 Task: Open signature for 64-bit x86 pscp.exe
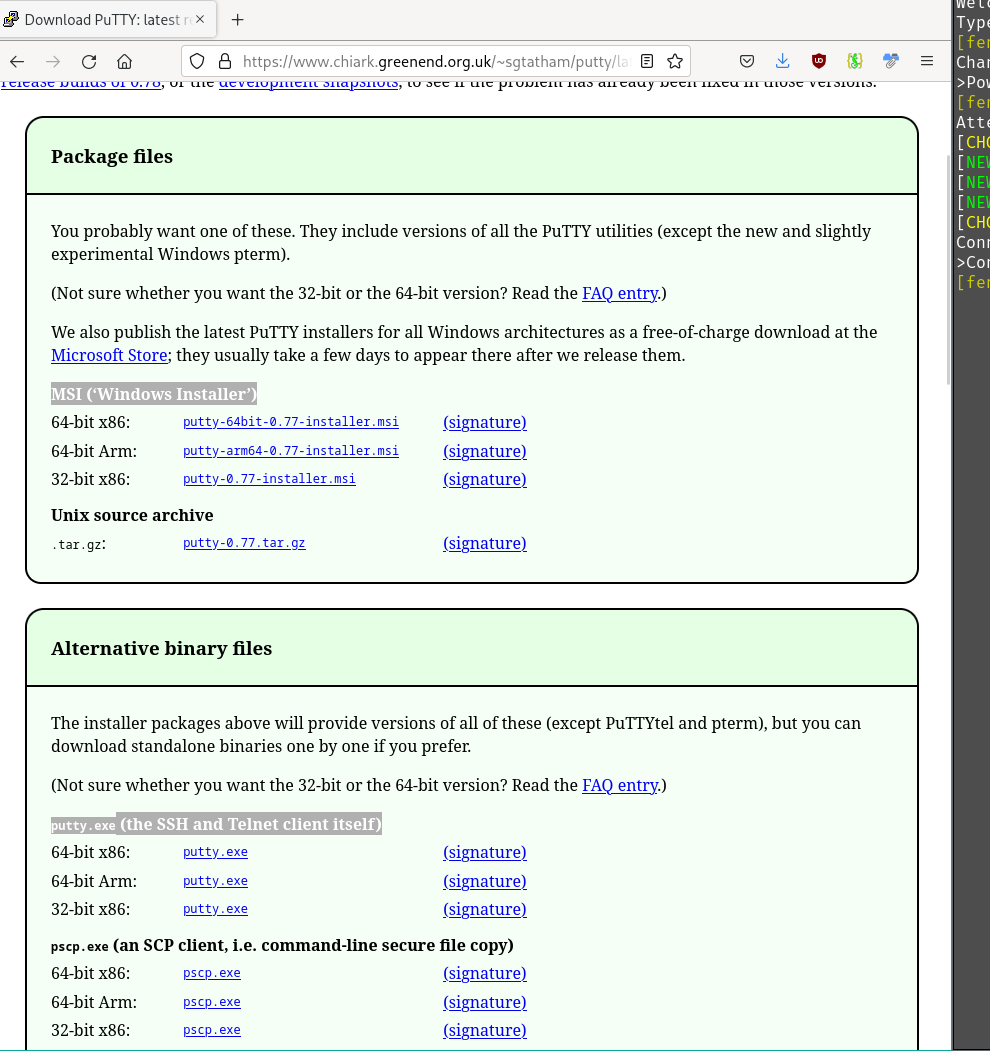485,973
